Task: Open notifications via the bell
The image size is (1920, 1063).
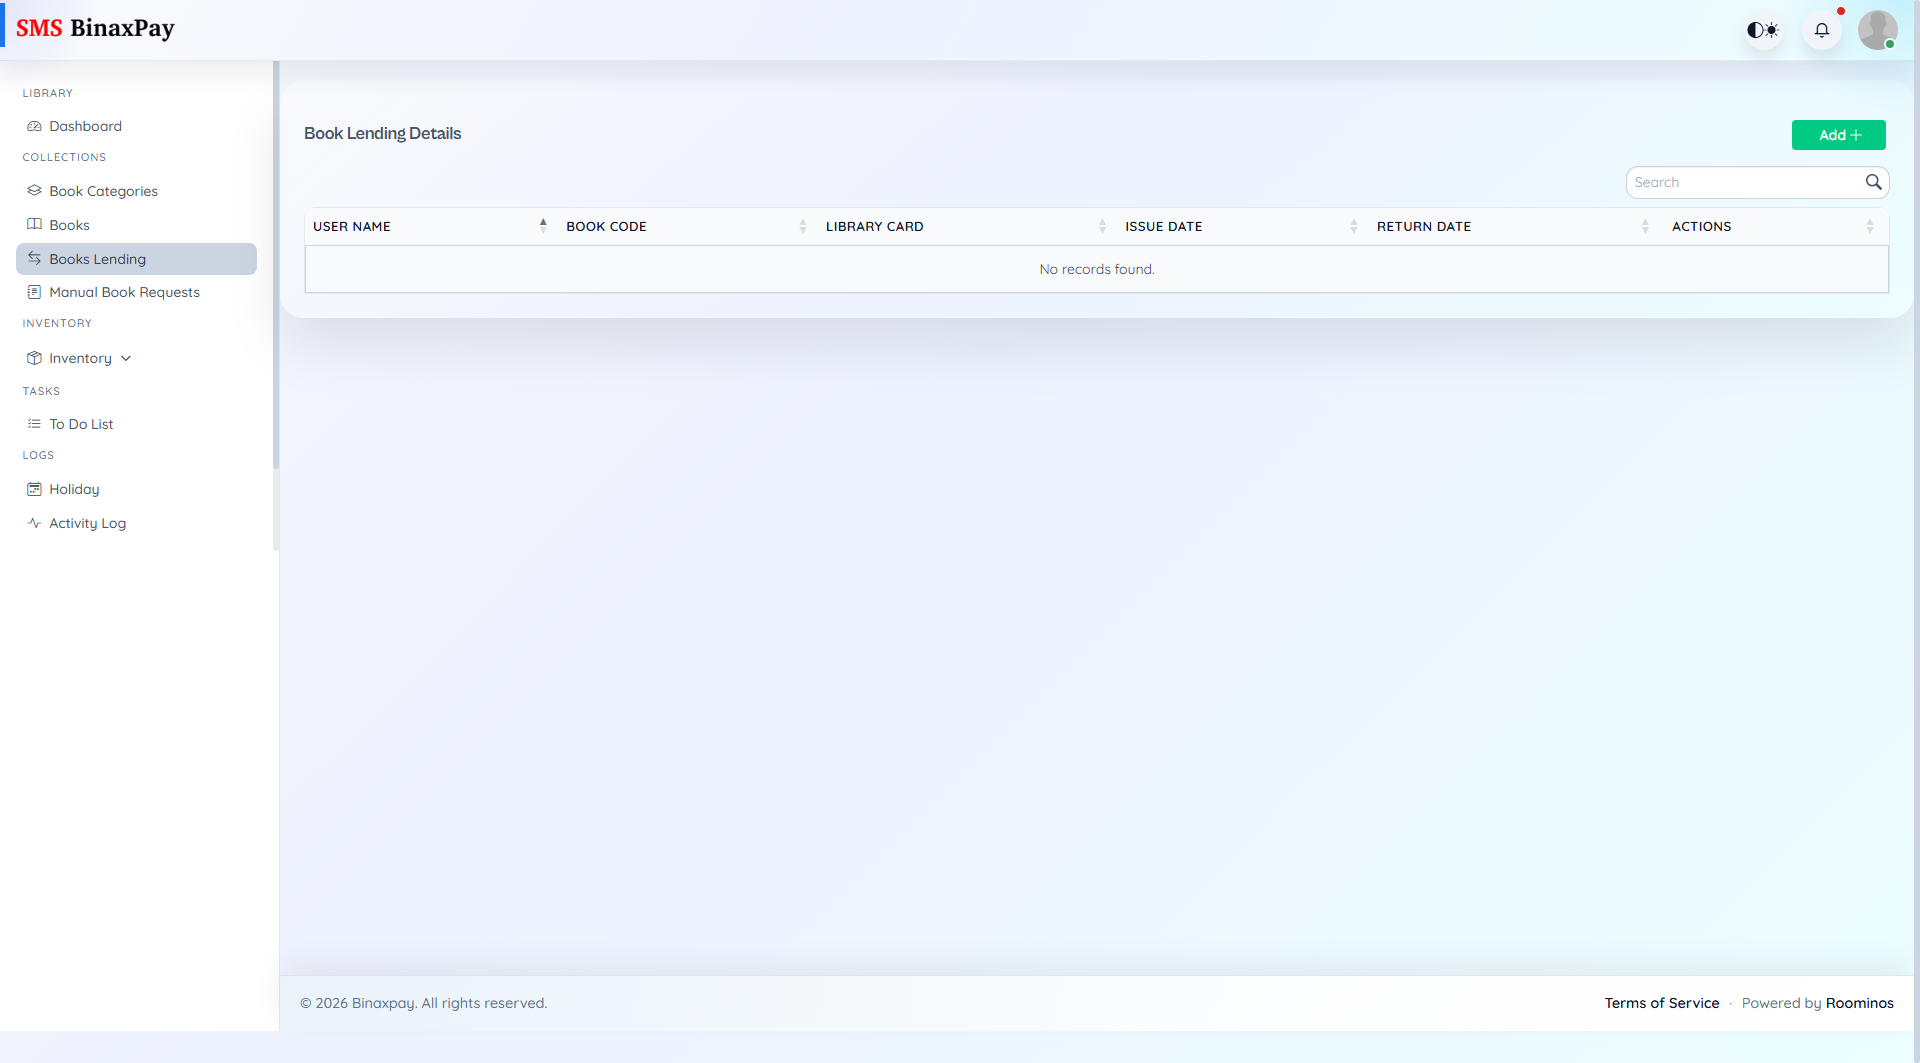Action: pyautogui.click(x=1822, y=30)
